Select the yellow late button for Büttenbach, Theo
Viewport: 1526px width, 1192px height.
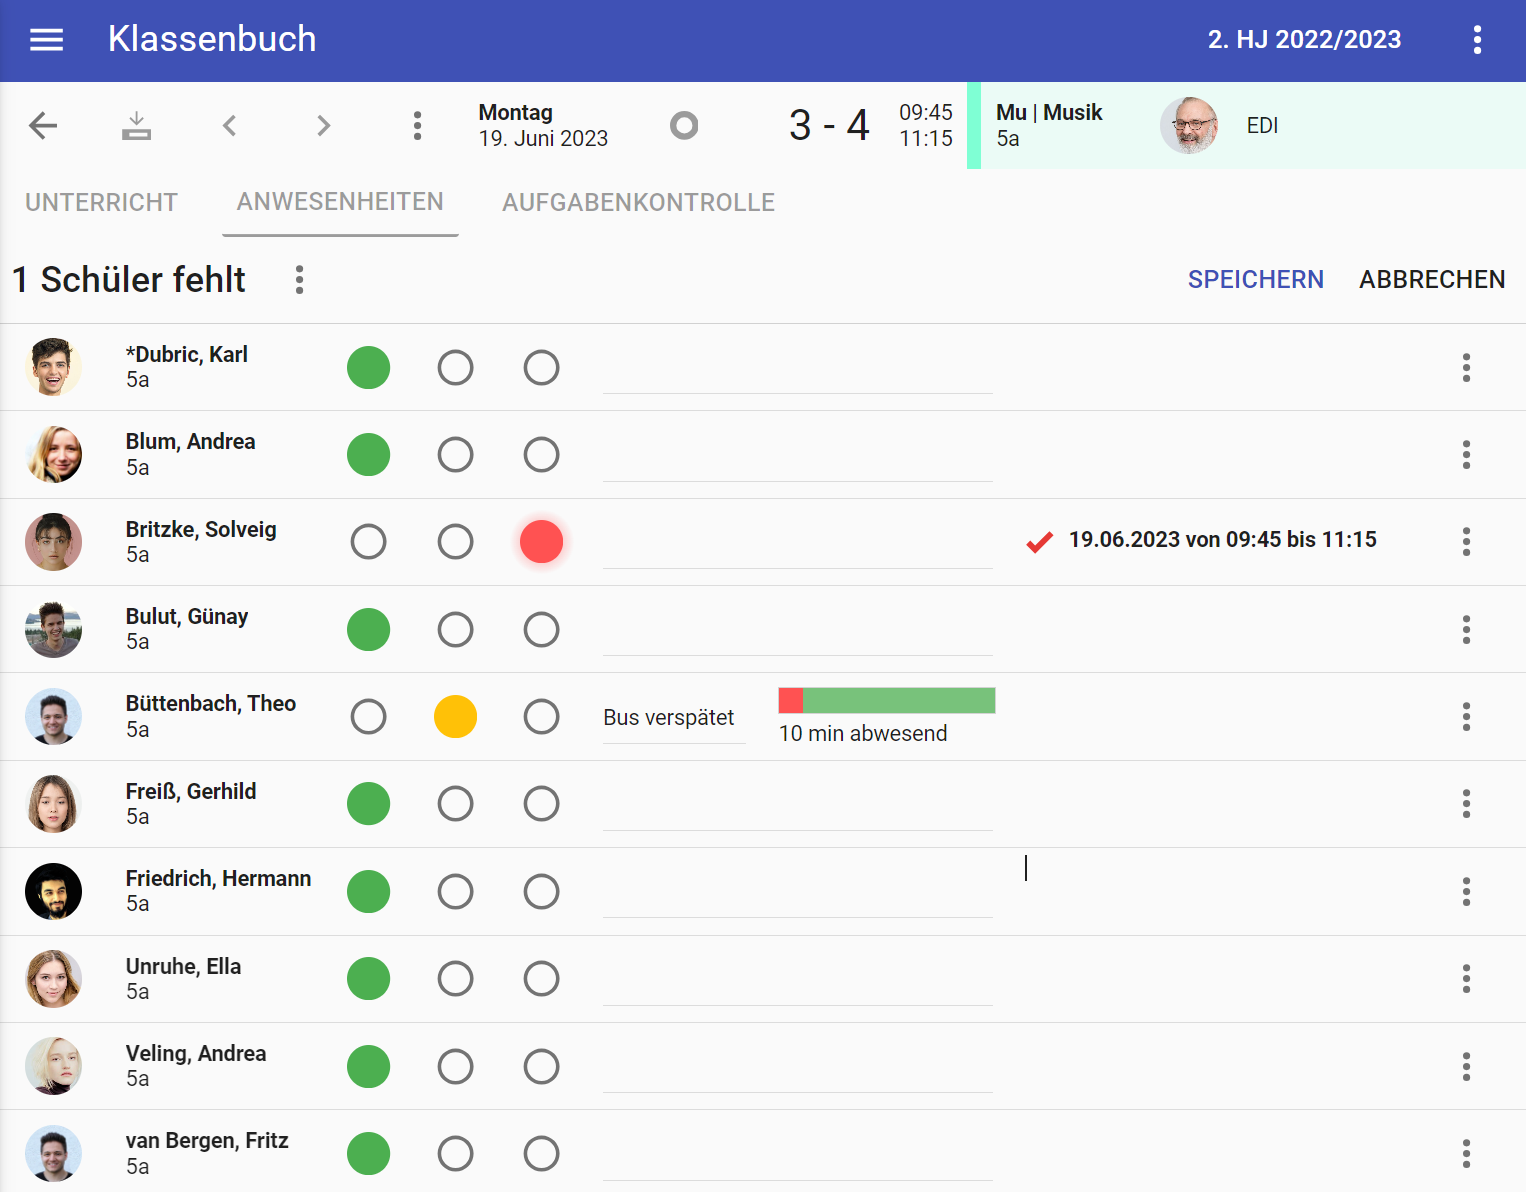click(x=455, y=717)
